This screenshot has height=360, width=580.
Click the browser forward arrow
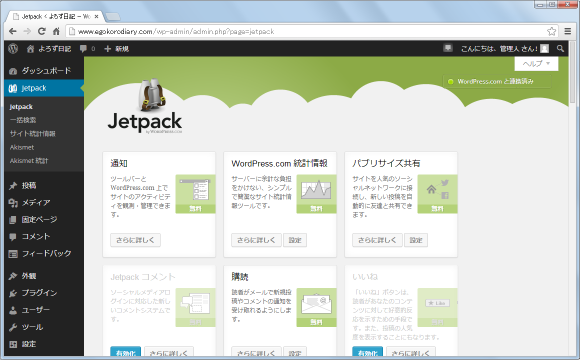point(27,31)
